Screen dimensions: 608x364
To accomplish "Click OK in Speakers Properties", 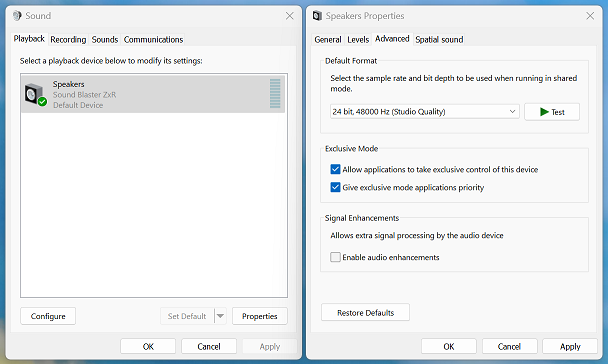I will (x=449, y=346).
